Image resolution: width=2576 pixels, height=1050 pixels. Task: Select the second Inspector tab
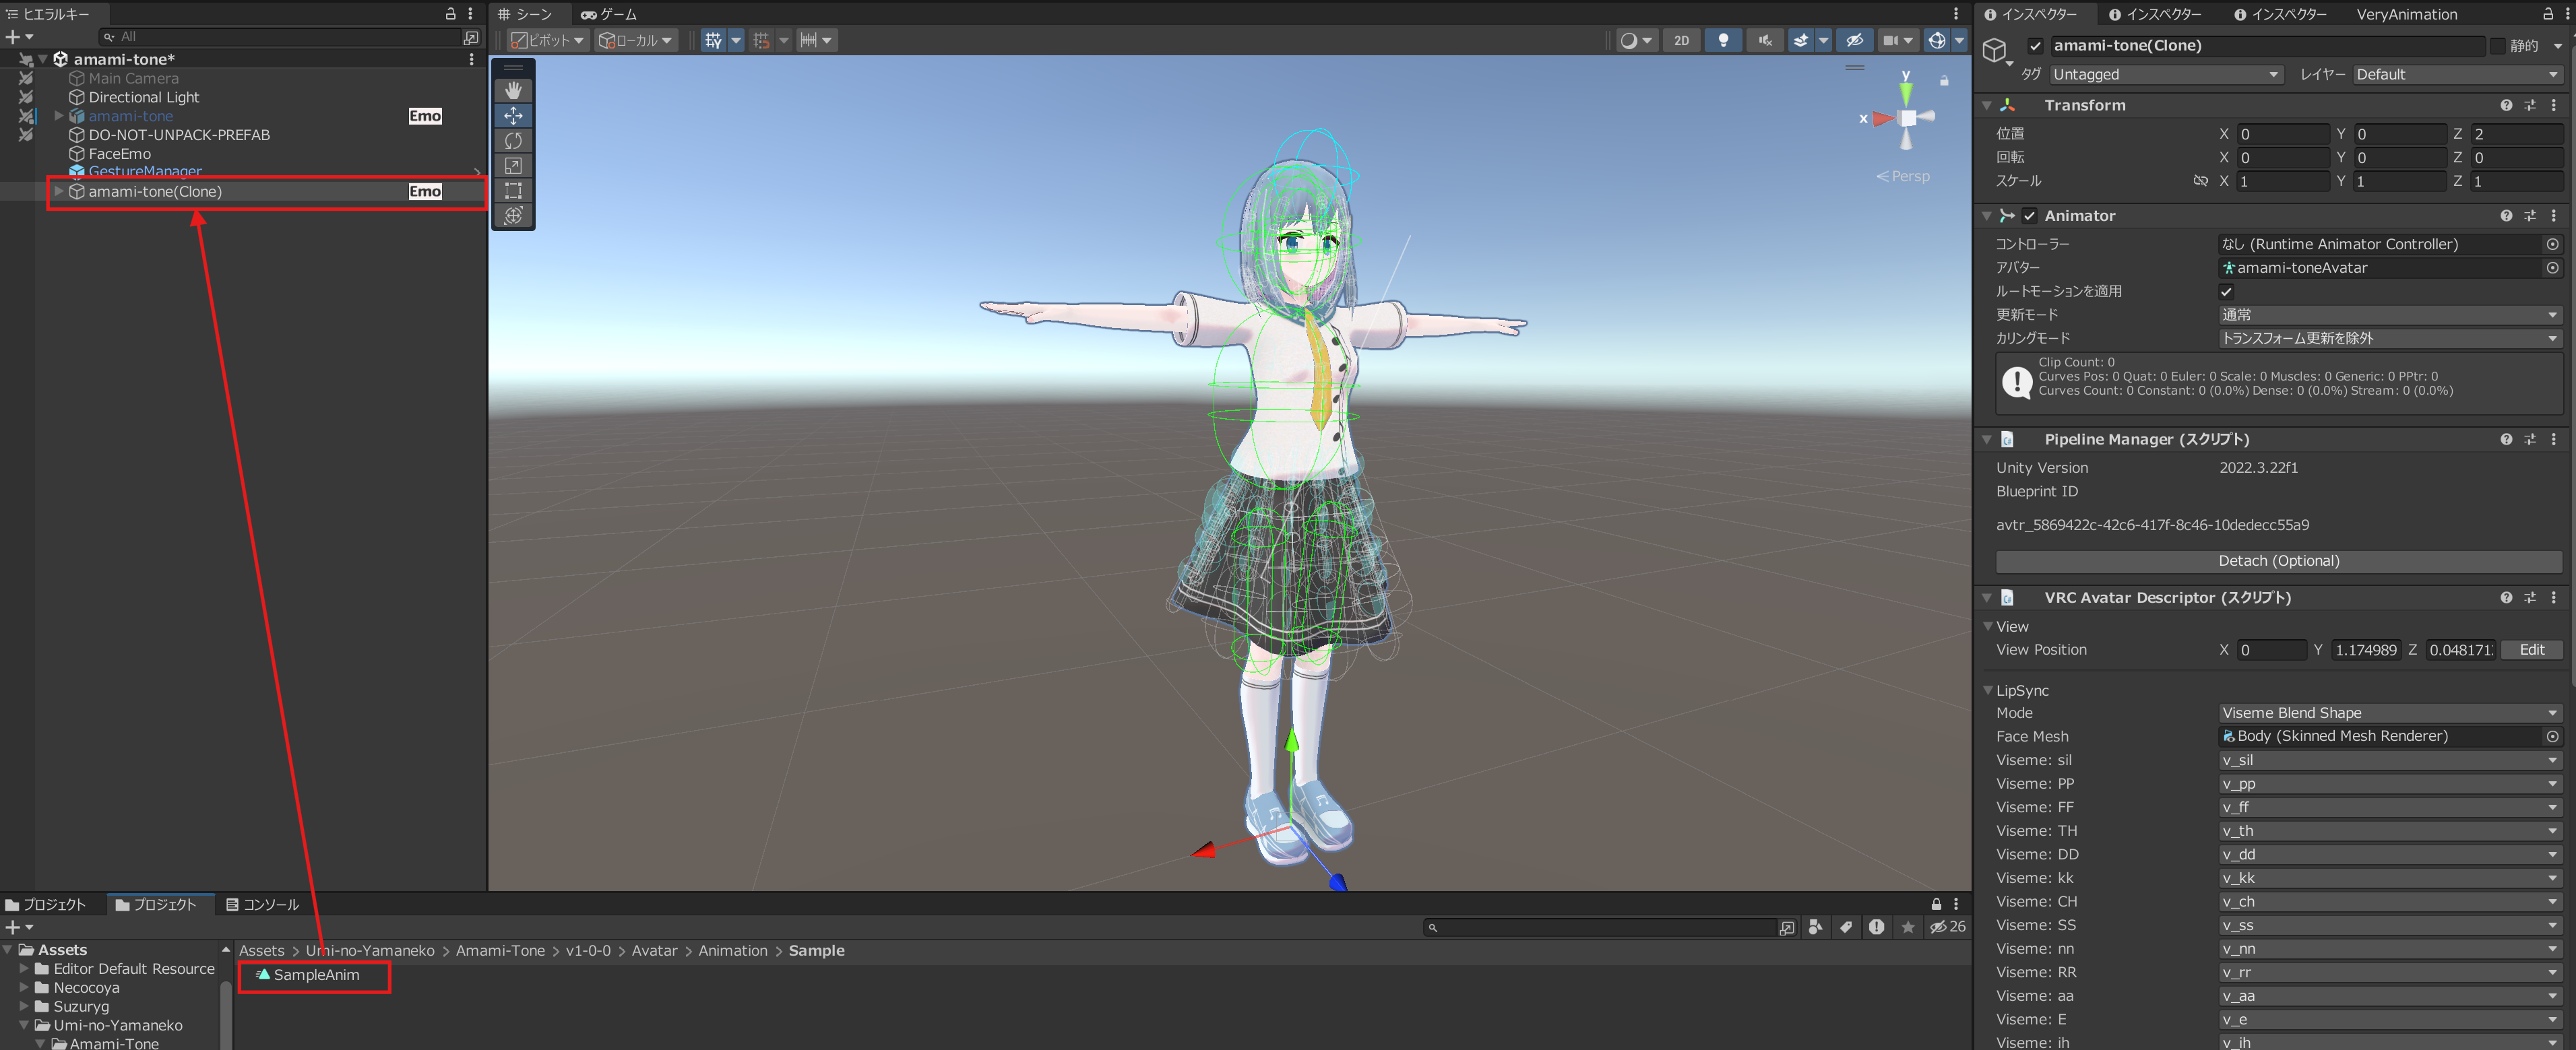(x=2155, y=14)
